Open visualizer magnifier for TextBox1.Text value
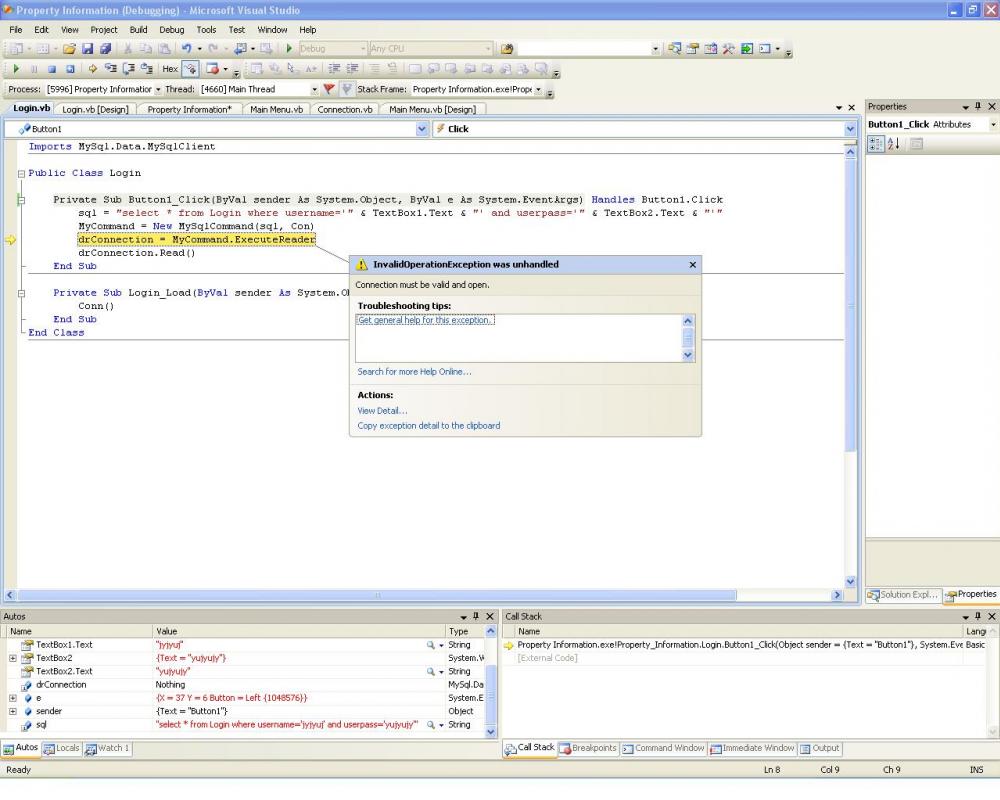1000x800 pixels. (x=431, y=645)
